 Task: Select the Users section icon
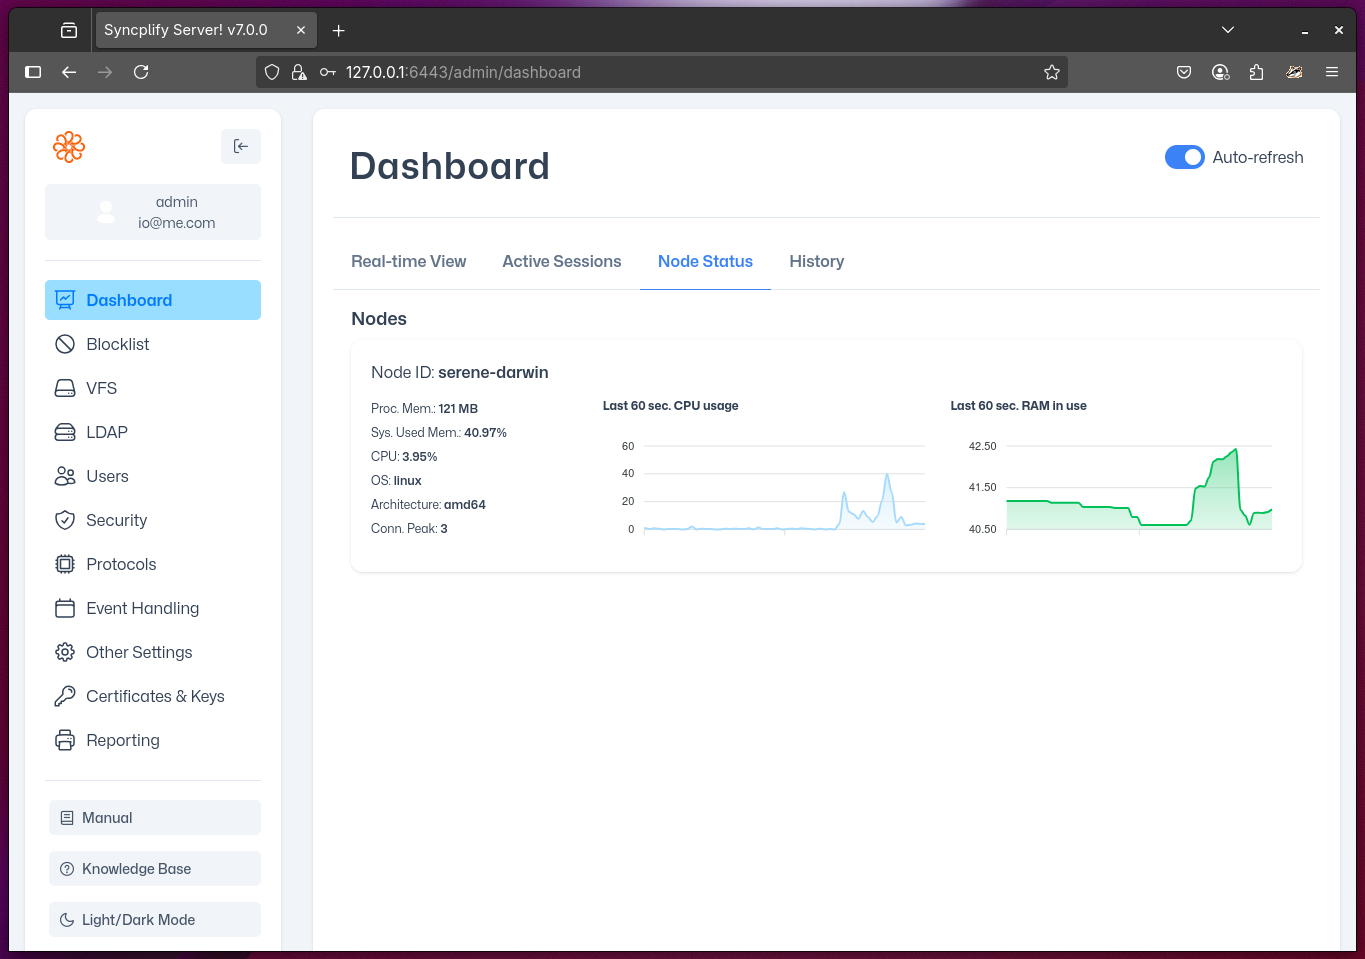click(65, 475)
